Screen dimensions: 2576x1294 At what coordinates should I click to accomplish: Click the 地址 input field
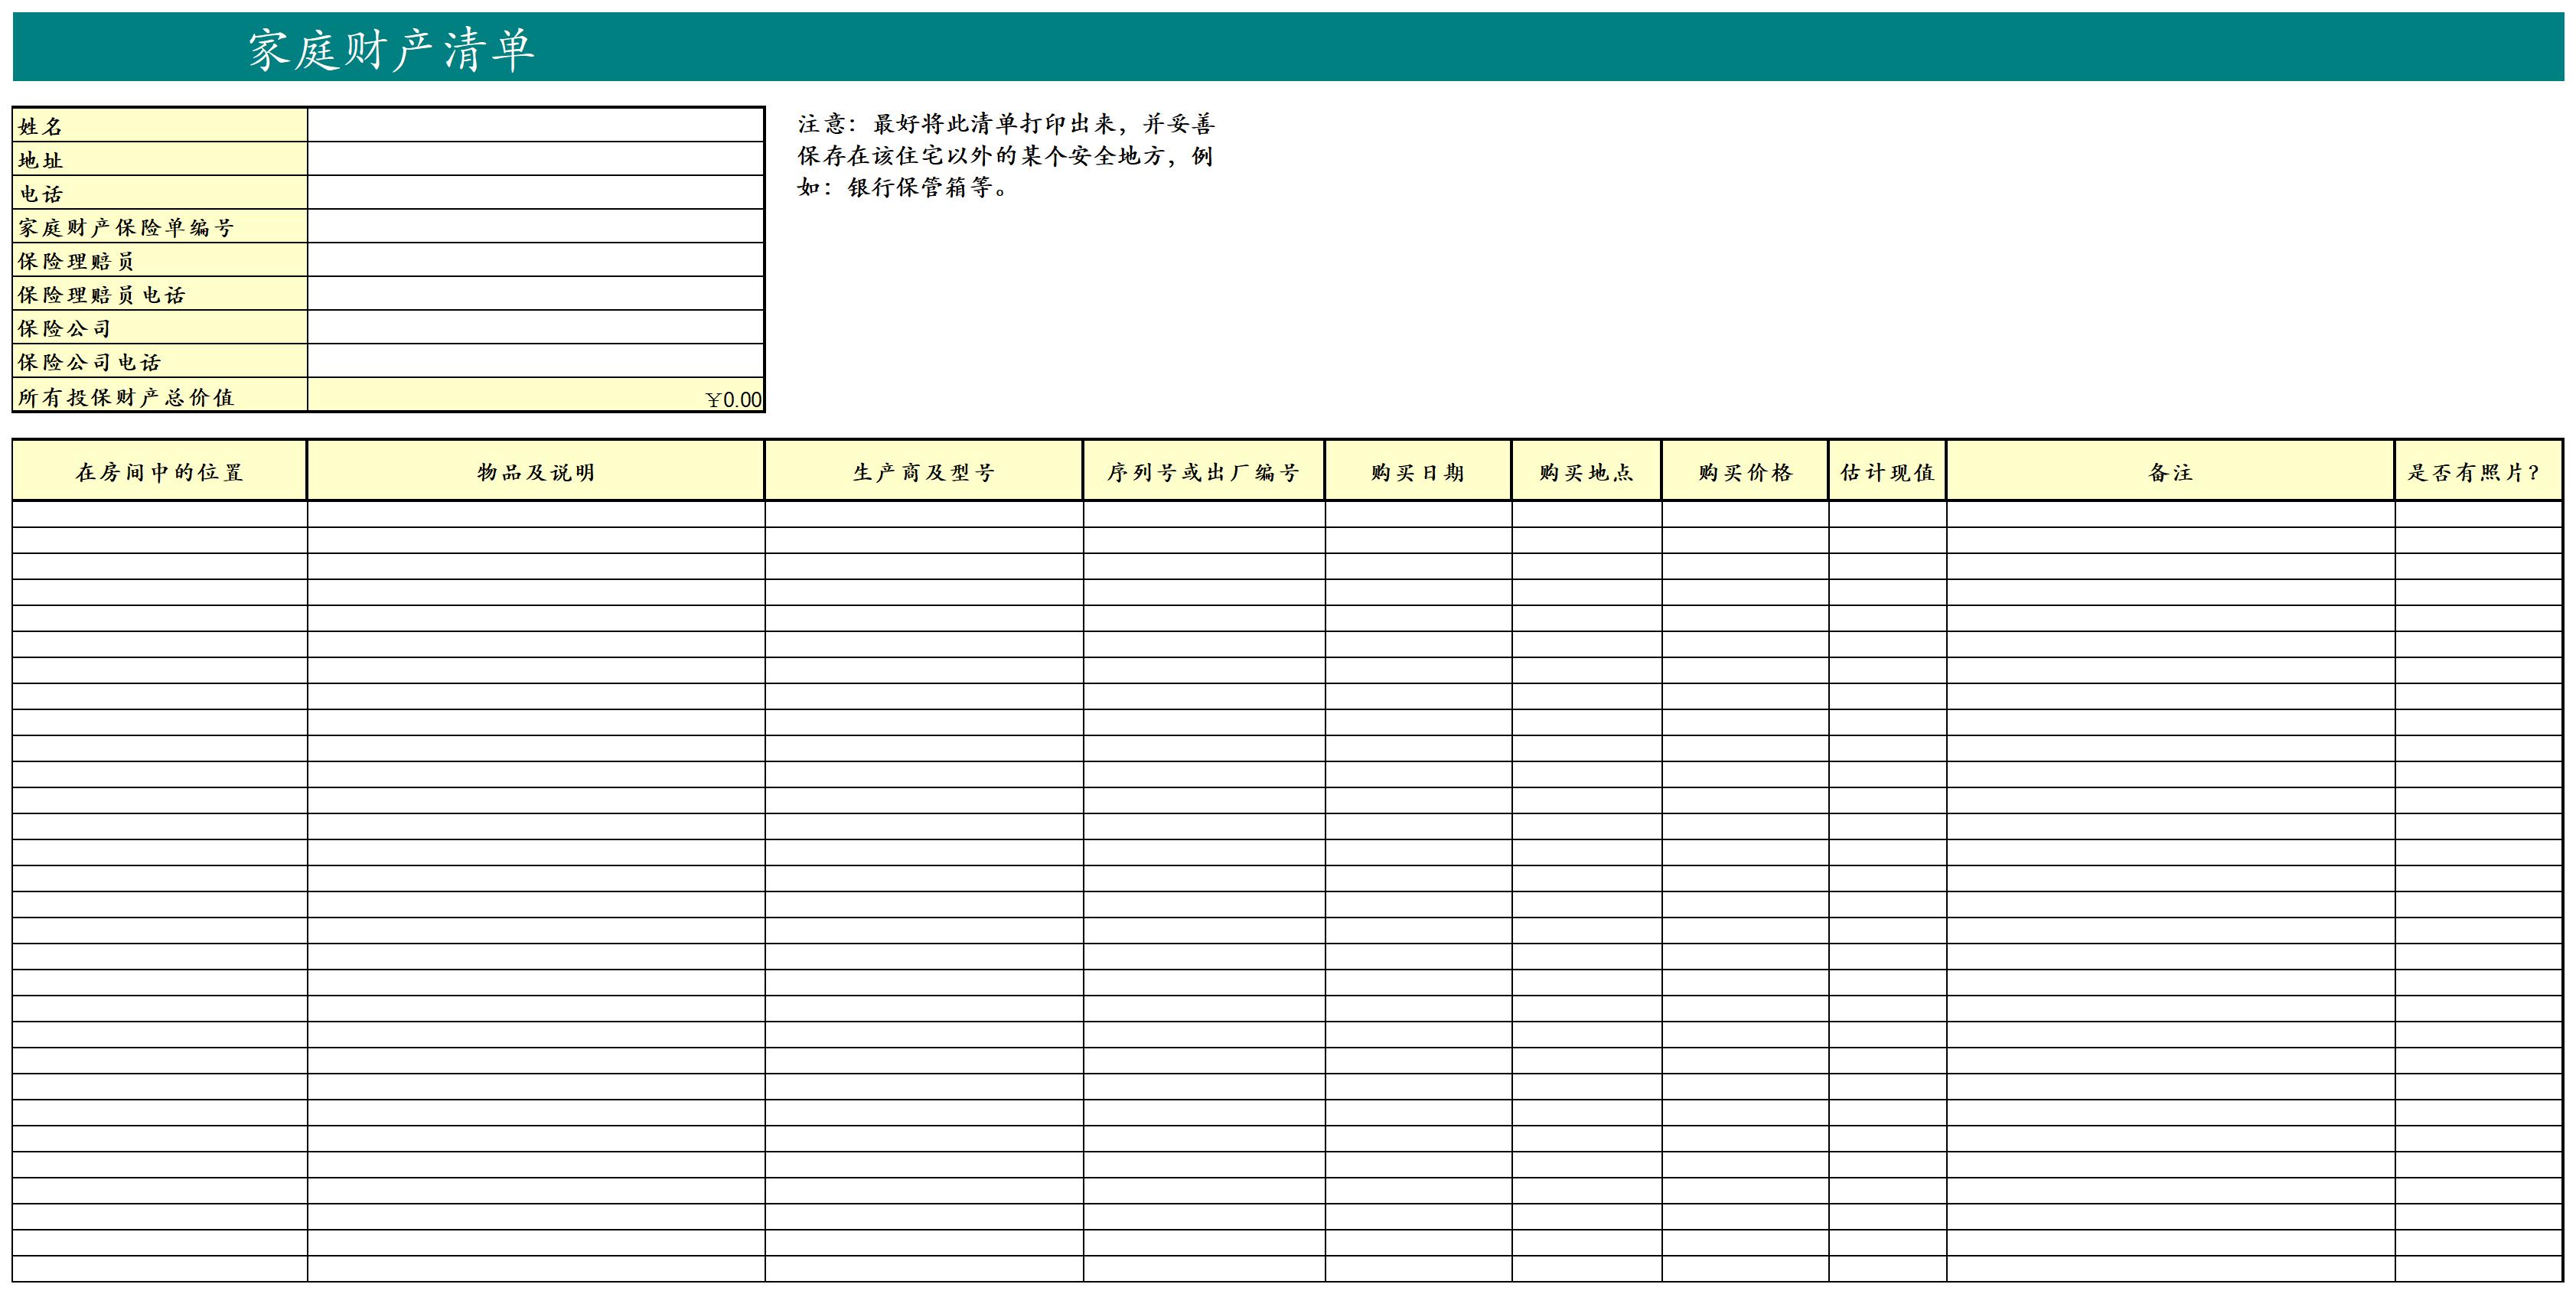pos(535,159)
